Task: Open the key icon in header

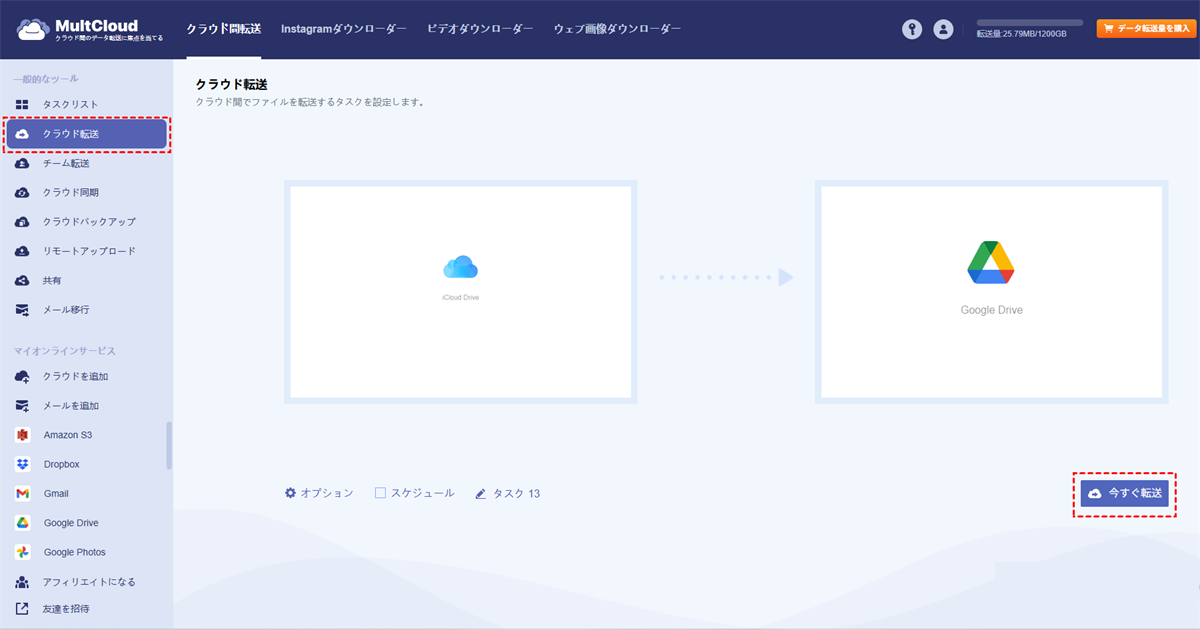Action: [x=911, y=29]
